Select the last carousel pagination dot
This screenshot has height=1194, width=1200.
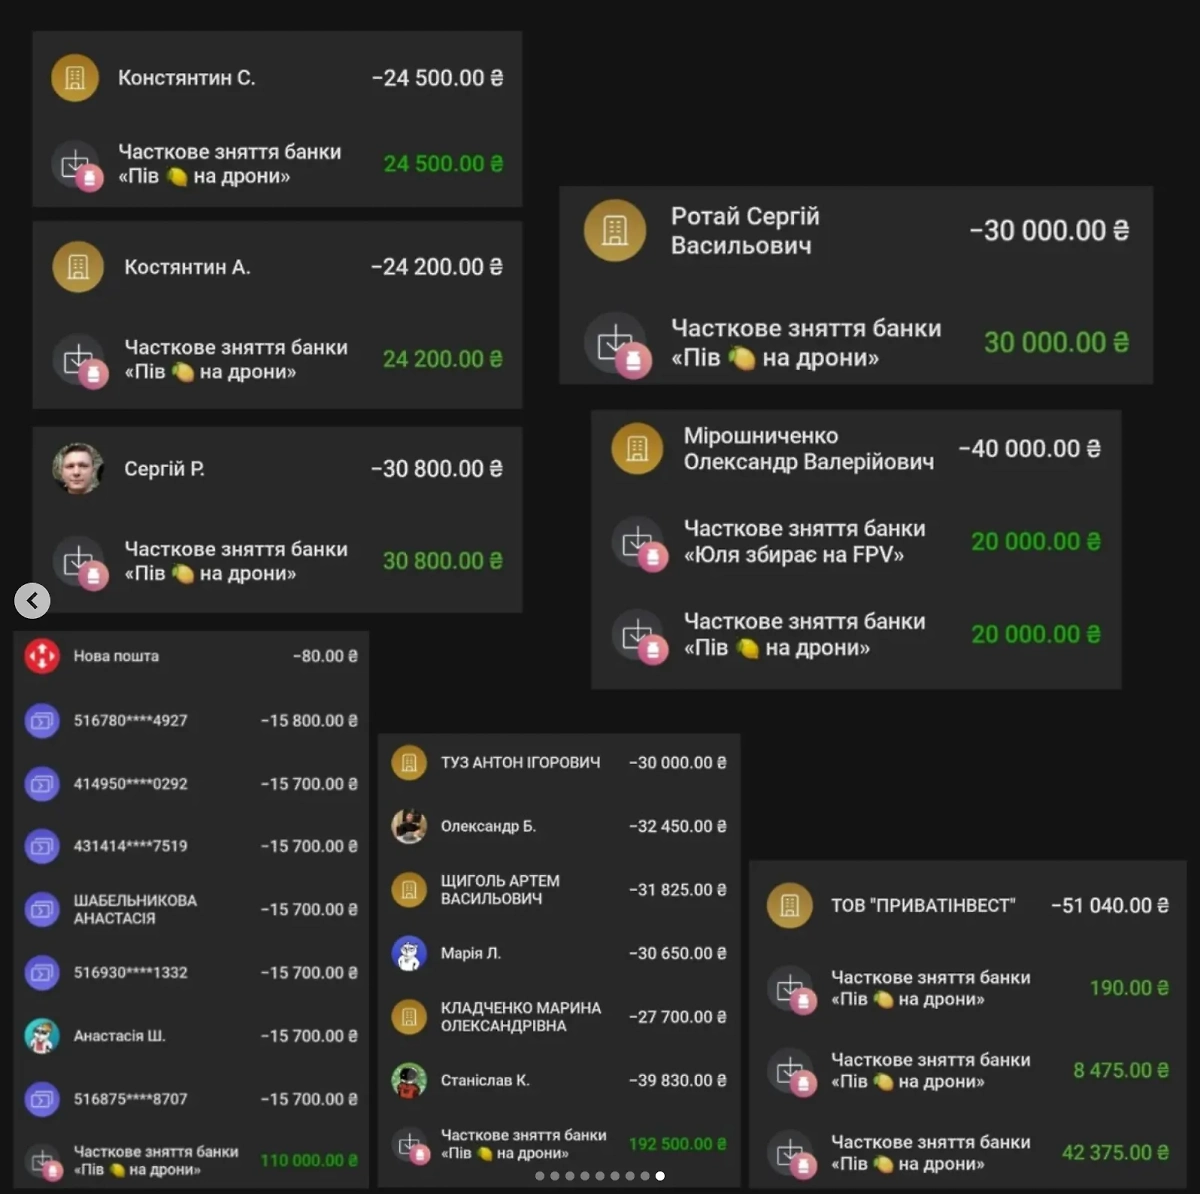click(660, 1176)
